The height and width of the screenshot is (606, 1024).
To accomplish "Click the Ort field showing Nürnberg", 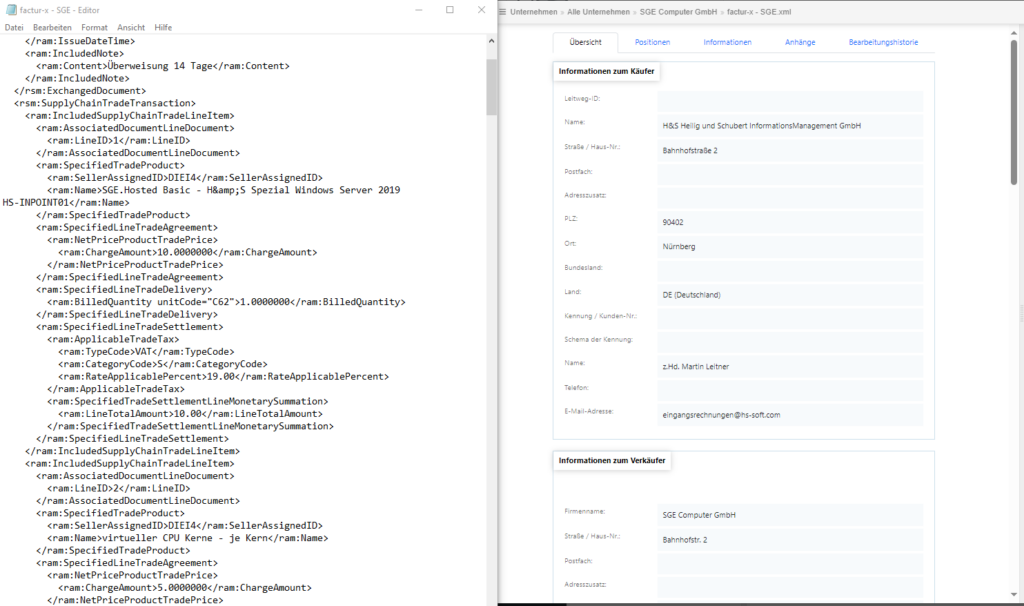I will click(790, 246).
